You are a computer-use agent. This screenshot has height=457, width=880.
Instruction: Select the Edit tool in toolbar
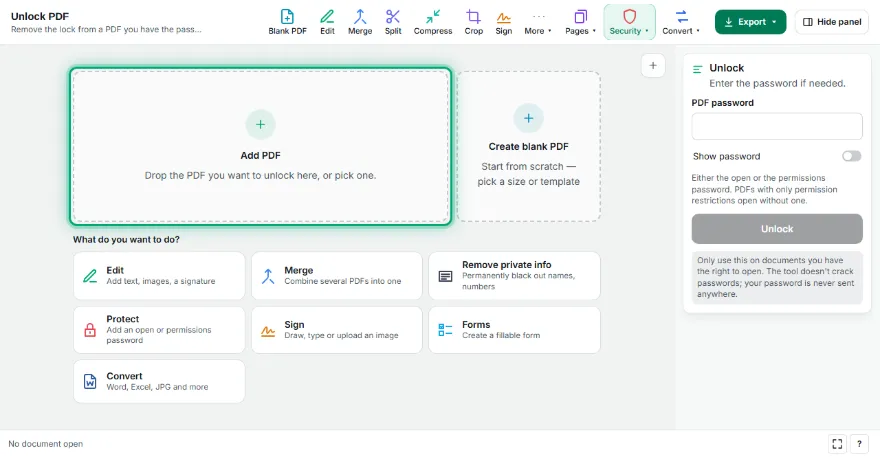(x=327, y=22)
